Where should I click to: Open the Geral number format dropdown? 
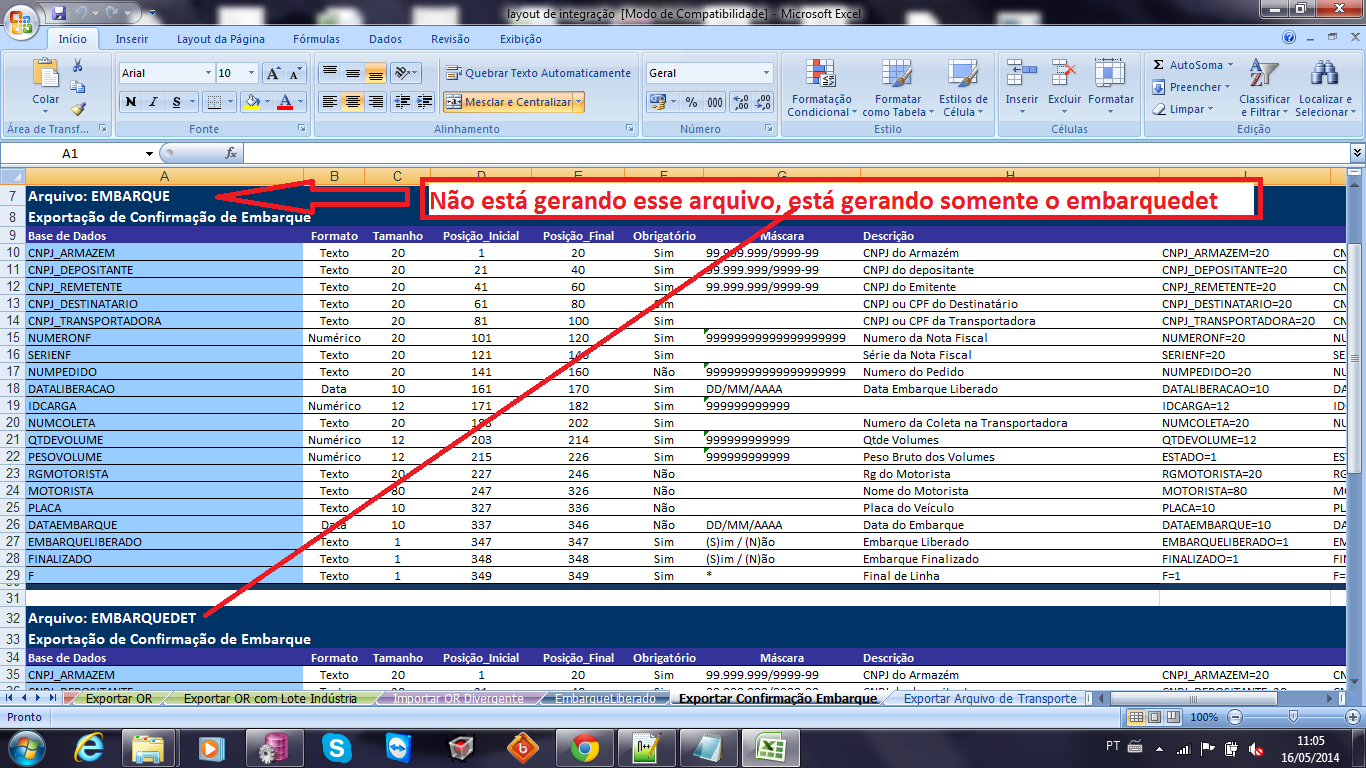pyautogui.click(x=767, y=73)
